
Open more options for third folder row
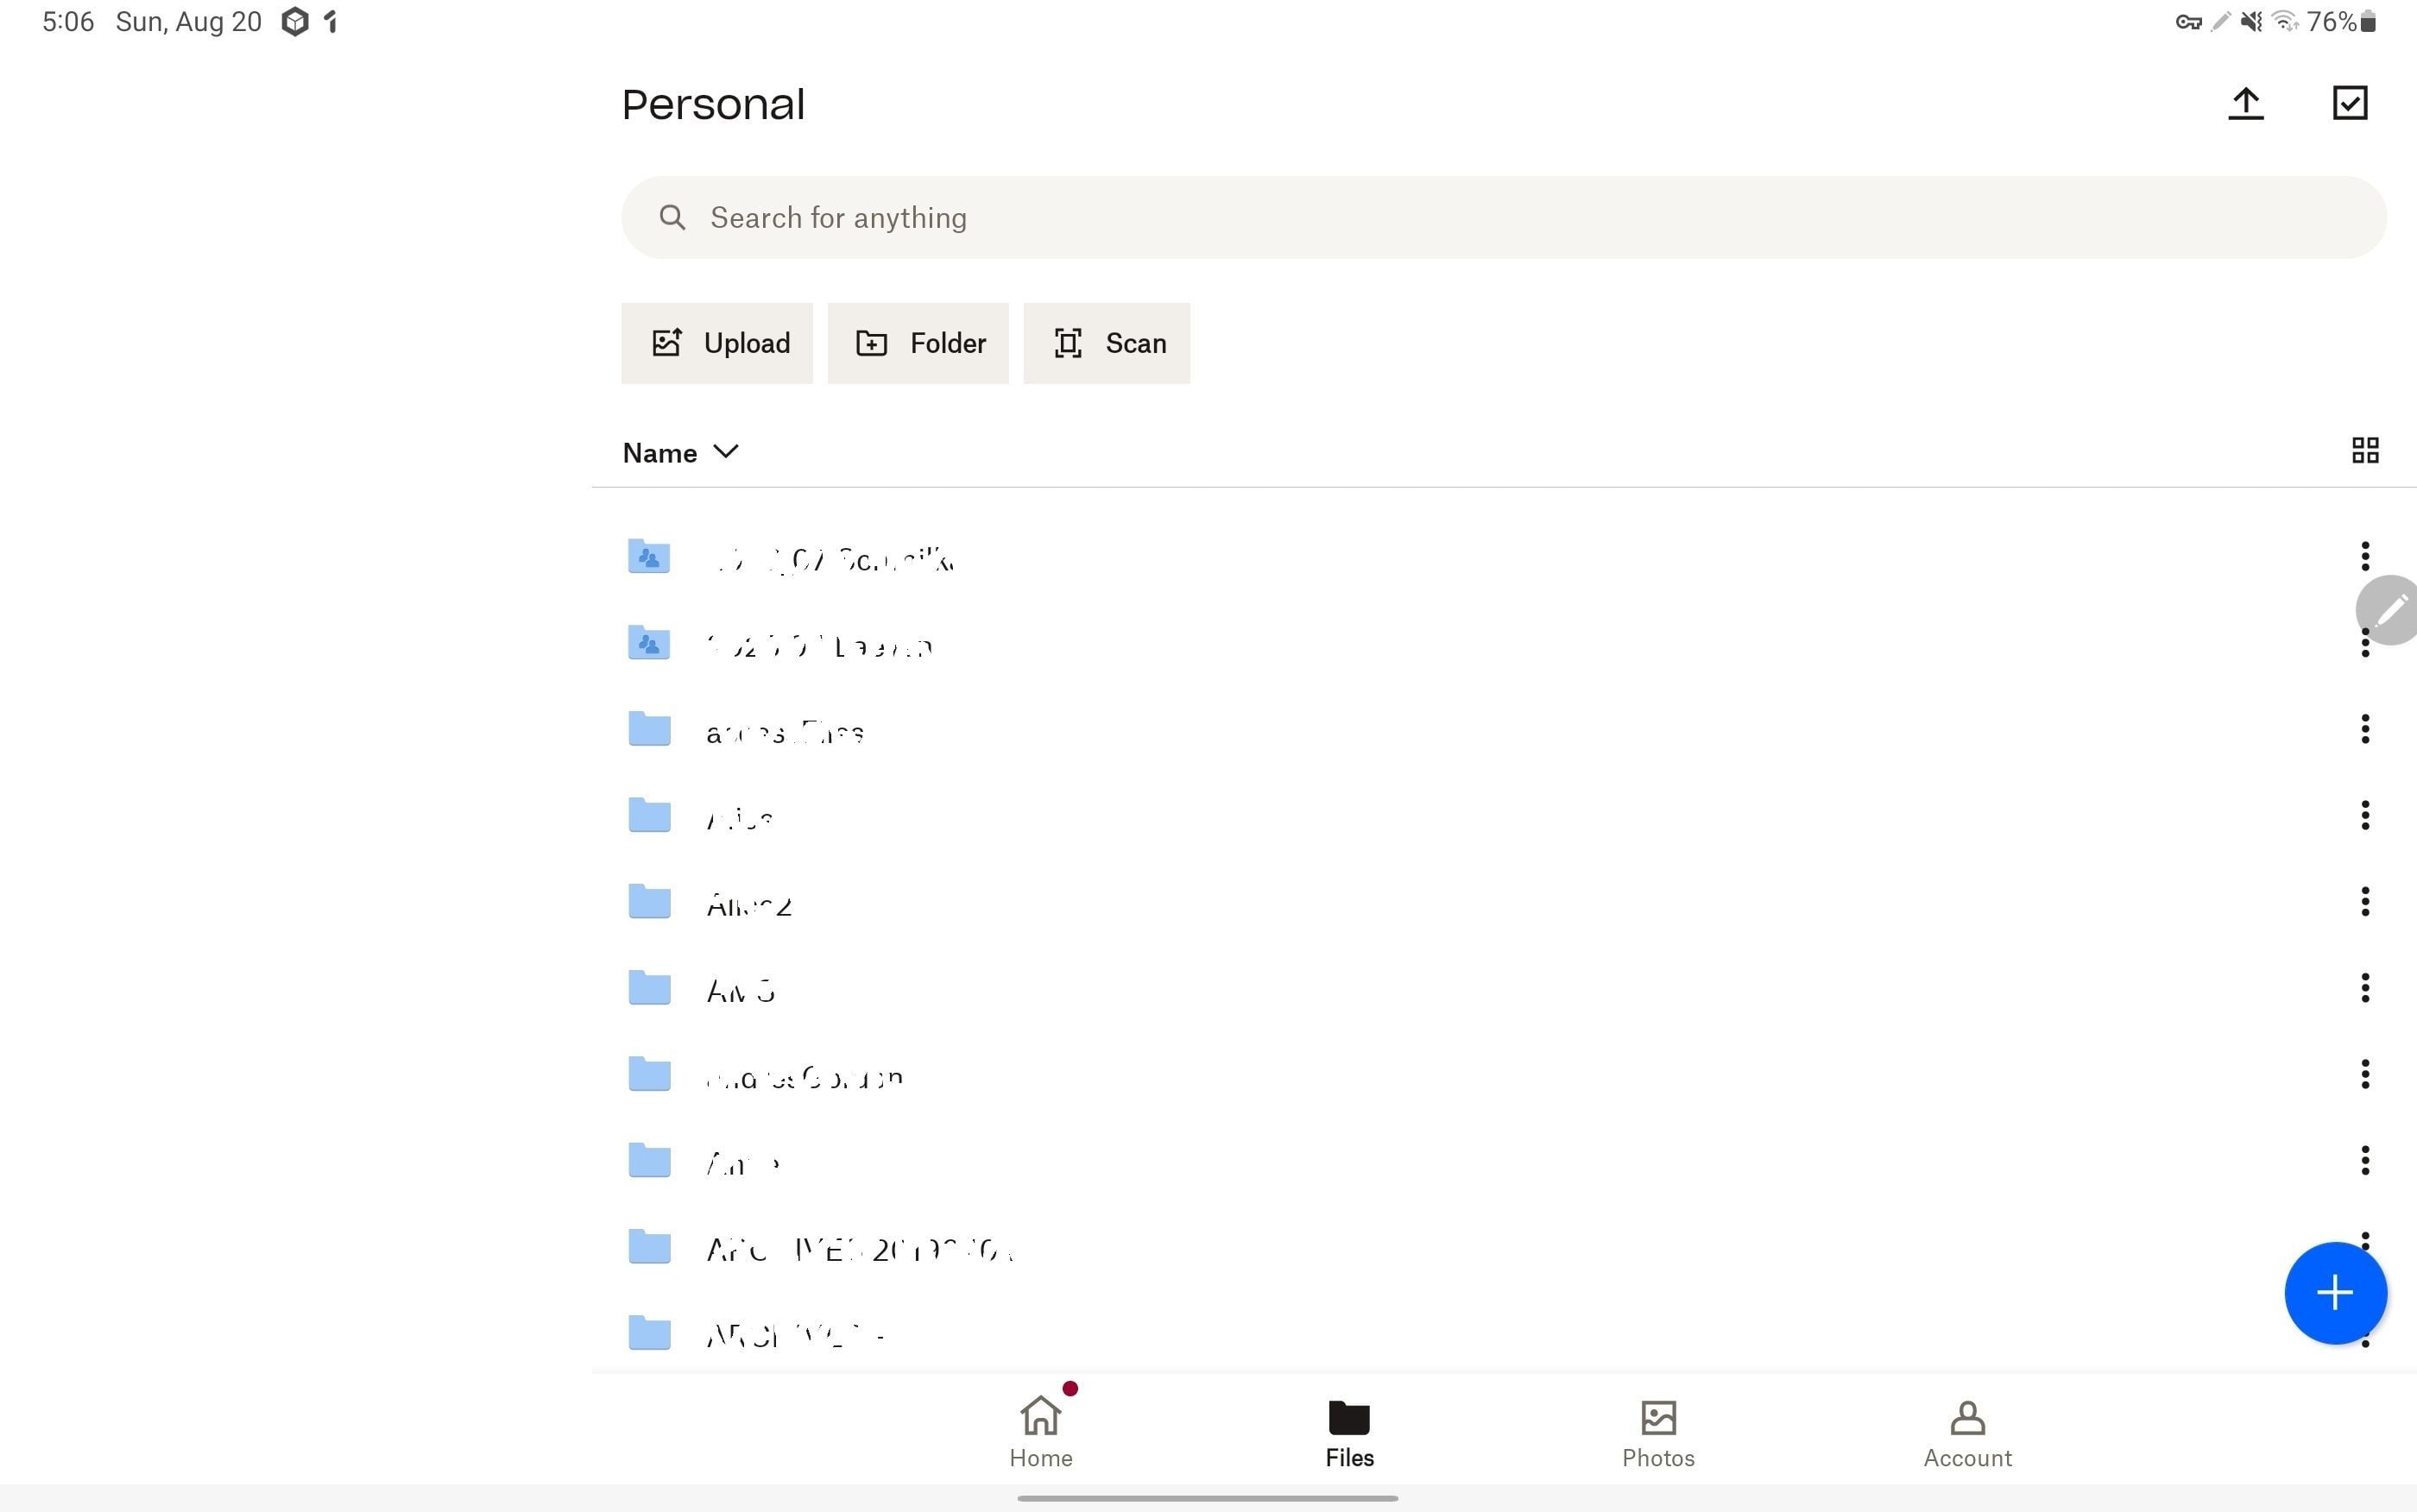click(x=2364, y=729)
